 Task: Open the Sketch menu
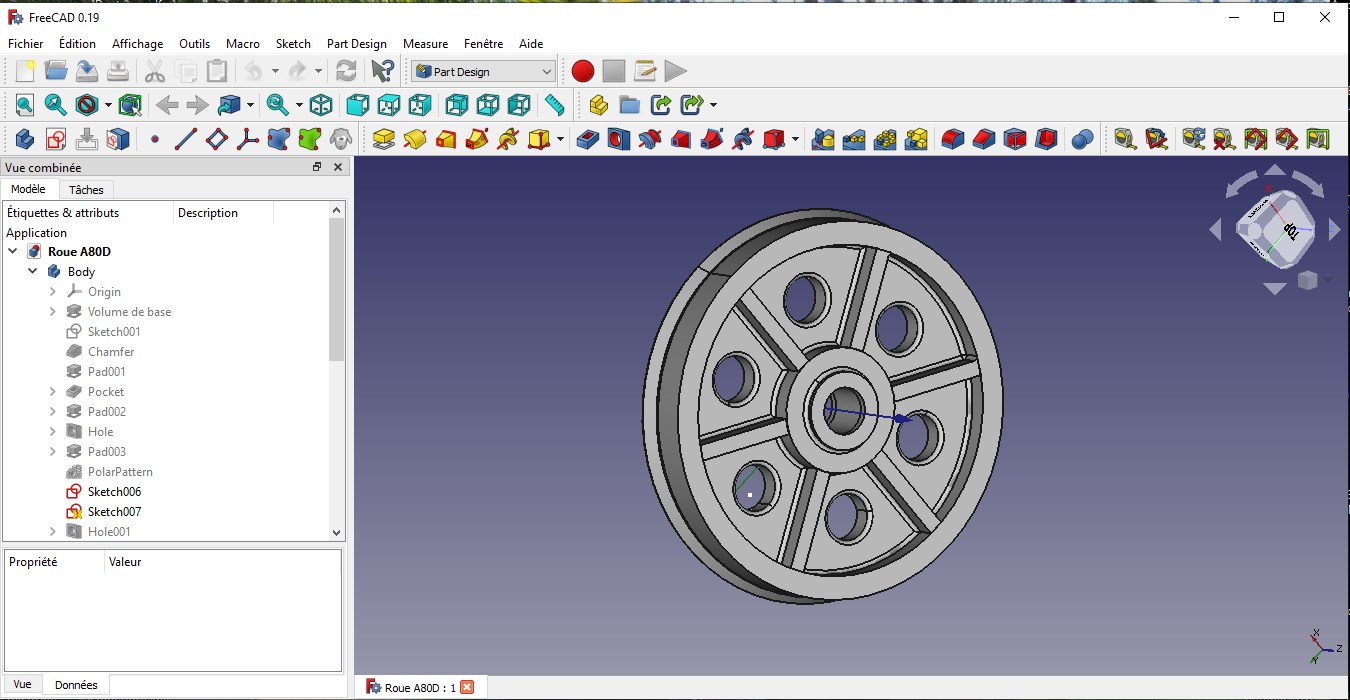coord(293,44)
